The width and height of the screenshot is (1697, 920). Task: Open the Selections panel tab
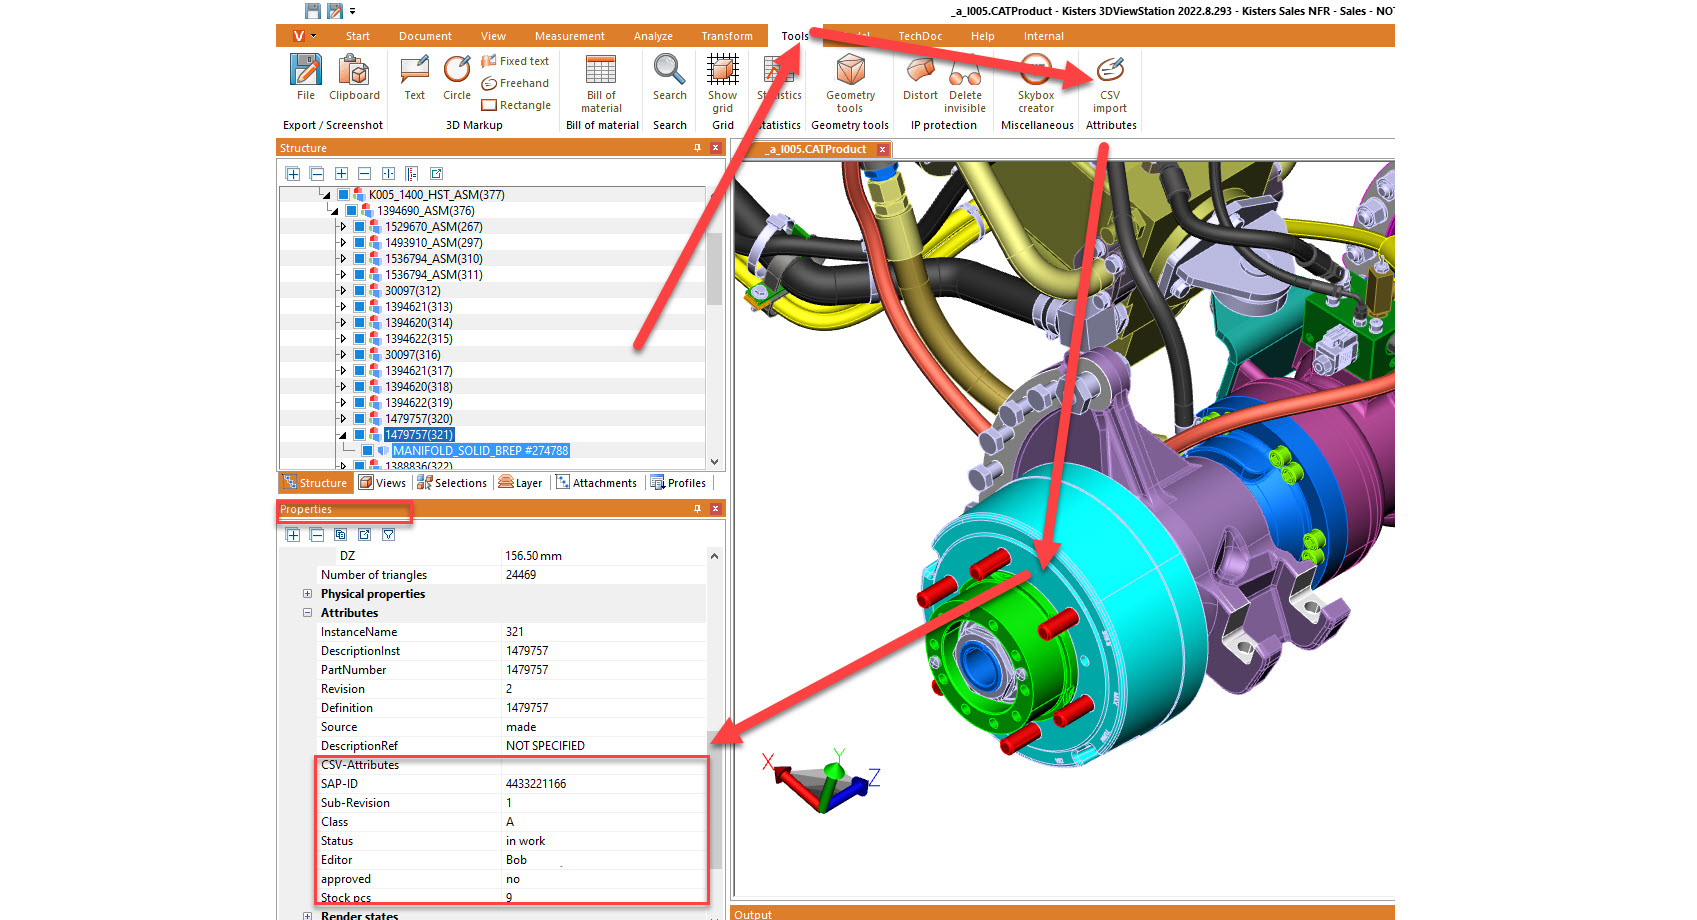coord(452,483)
